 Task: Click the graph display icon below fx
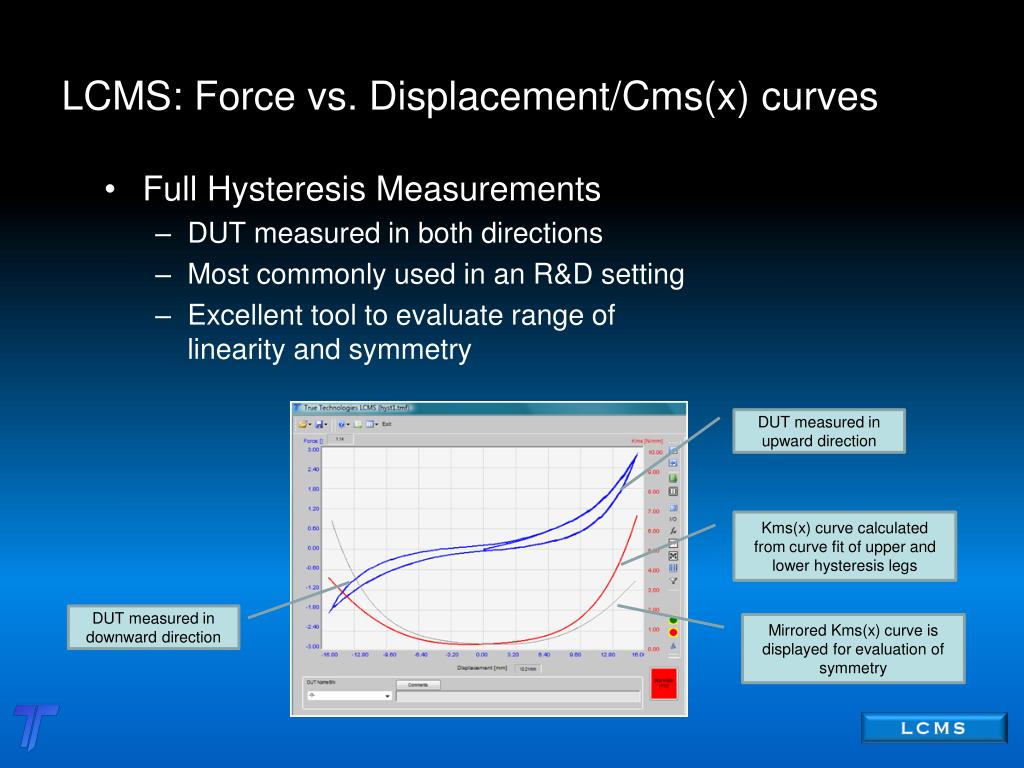673,543
